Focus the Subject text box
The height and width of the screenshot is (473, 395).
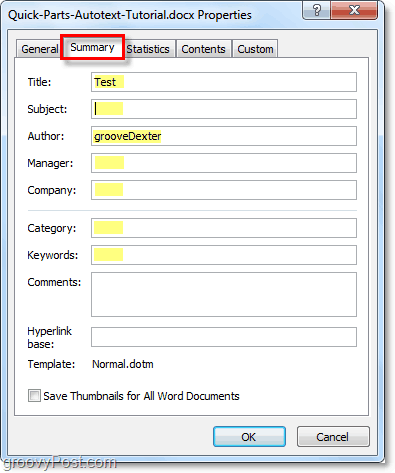[x=224, y=109]
